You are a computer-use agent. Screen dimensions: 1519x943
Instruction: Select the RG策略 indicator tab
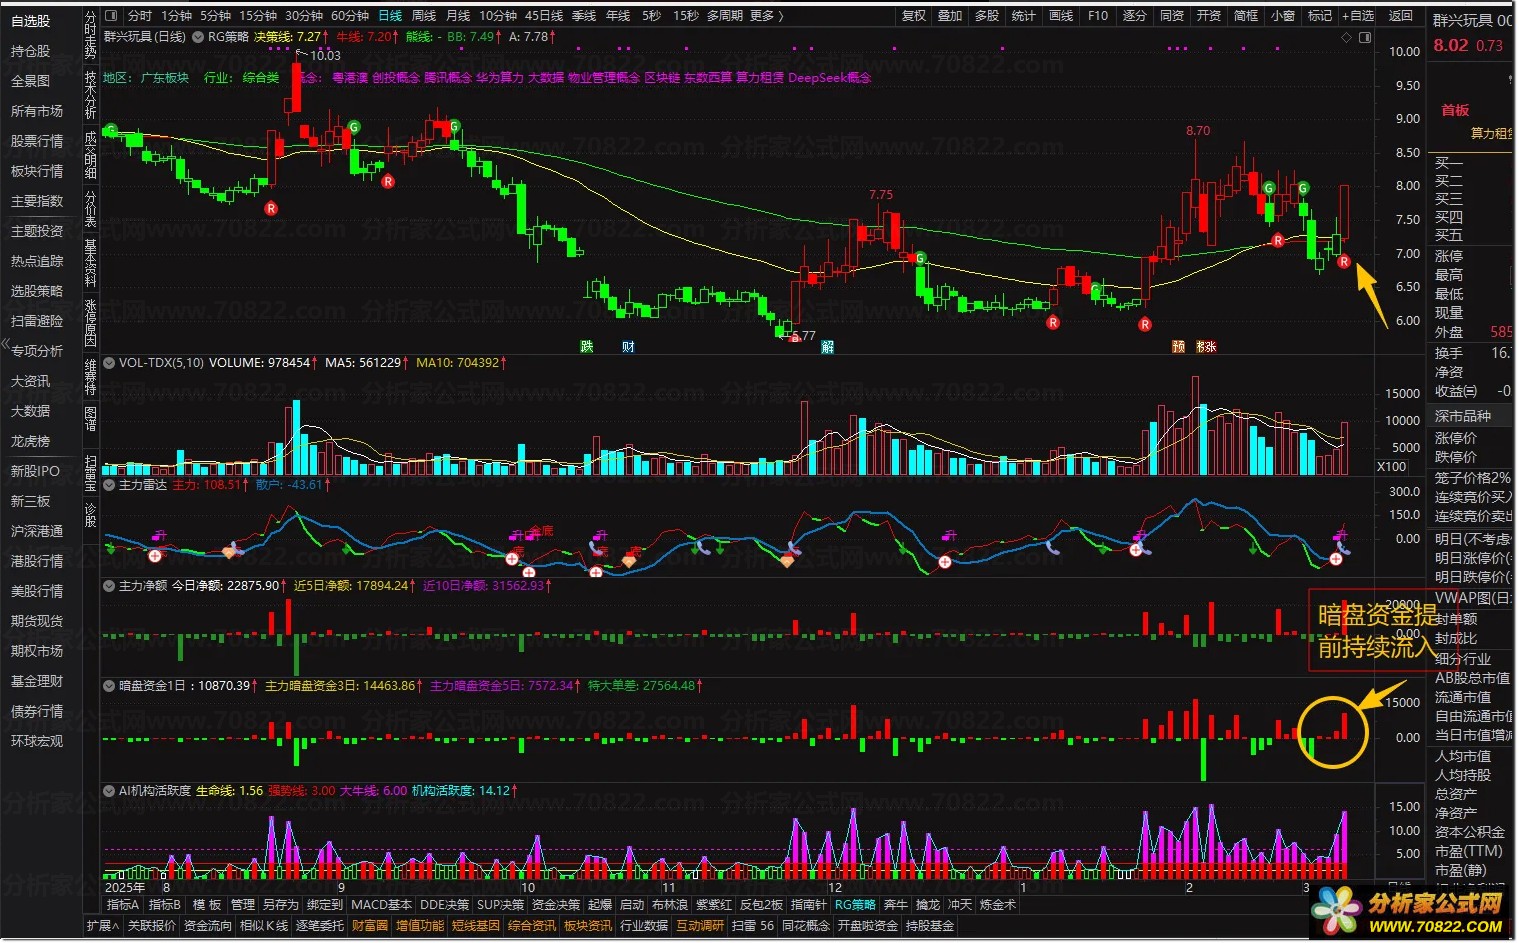tap(855, 904)
